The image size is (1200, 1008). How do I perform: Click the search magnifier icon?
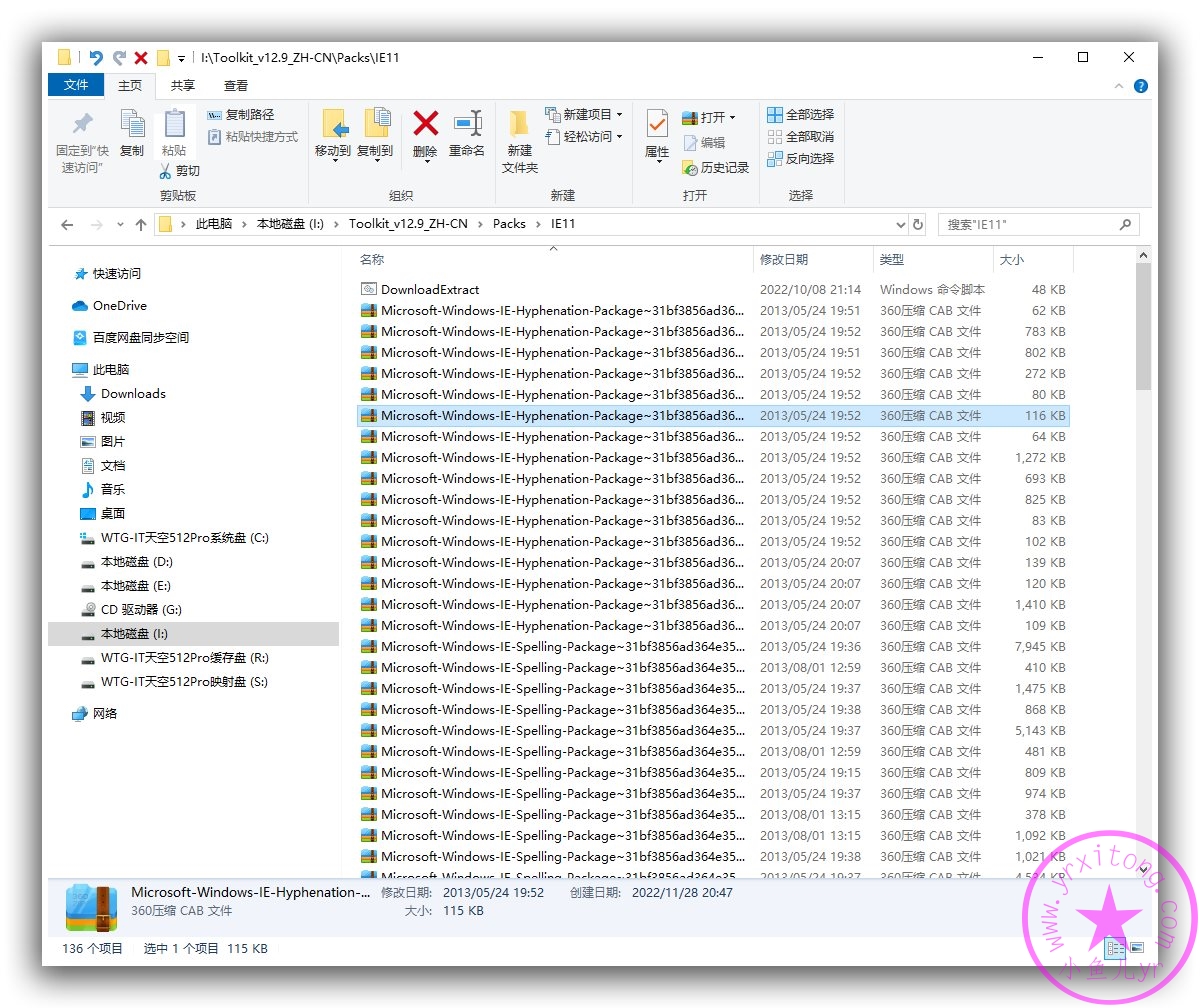tap(1125, 224)
